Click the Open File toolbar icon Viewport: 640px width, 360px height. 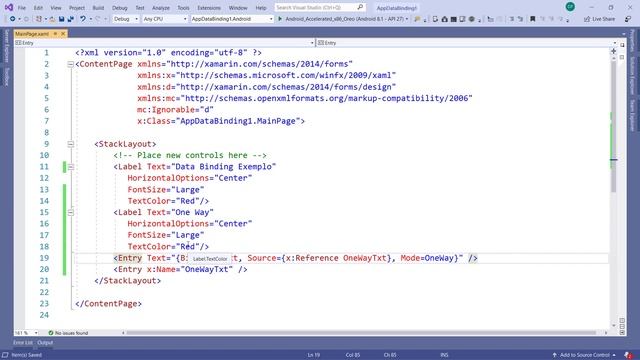pos(52,19)
